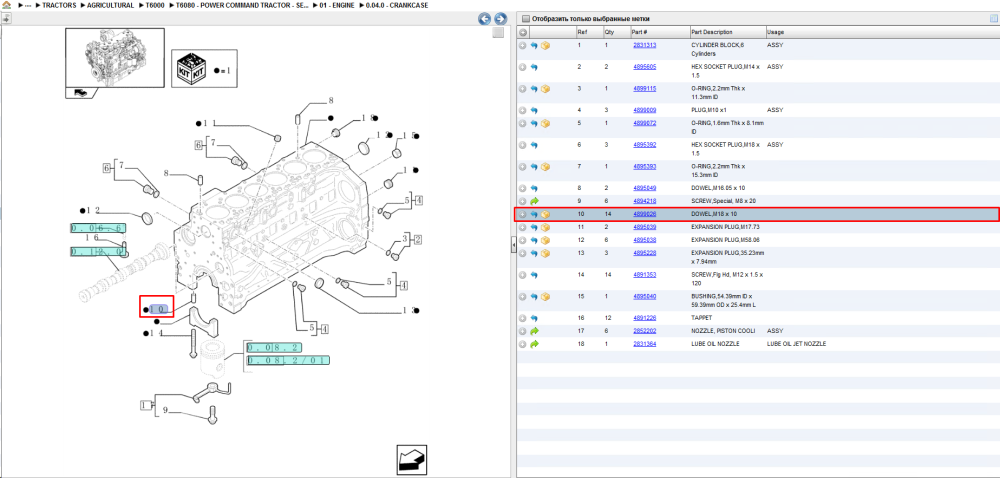Screen dimensions: 1000x478
Task: Sort by the Part # column header
Action: pos(640,32)
